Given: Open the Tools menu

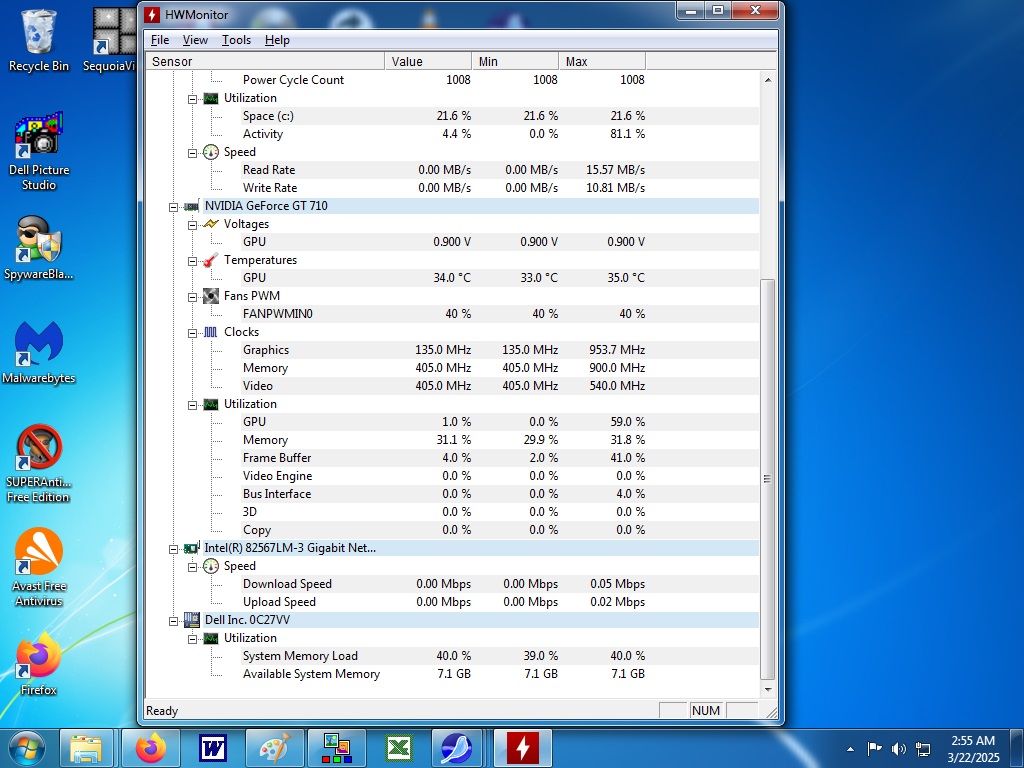Looking at the screenshot, I should (236, 40).
